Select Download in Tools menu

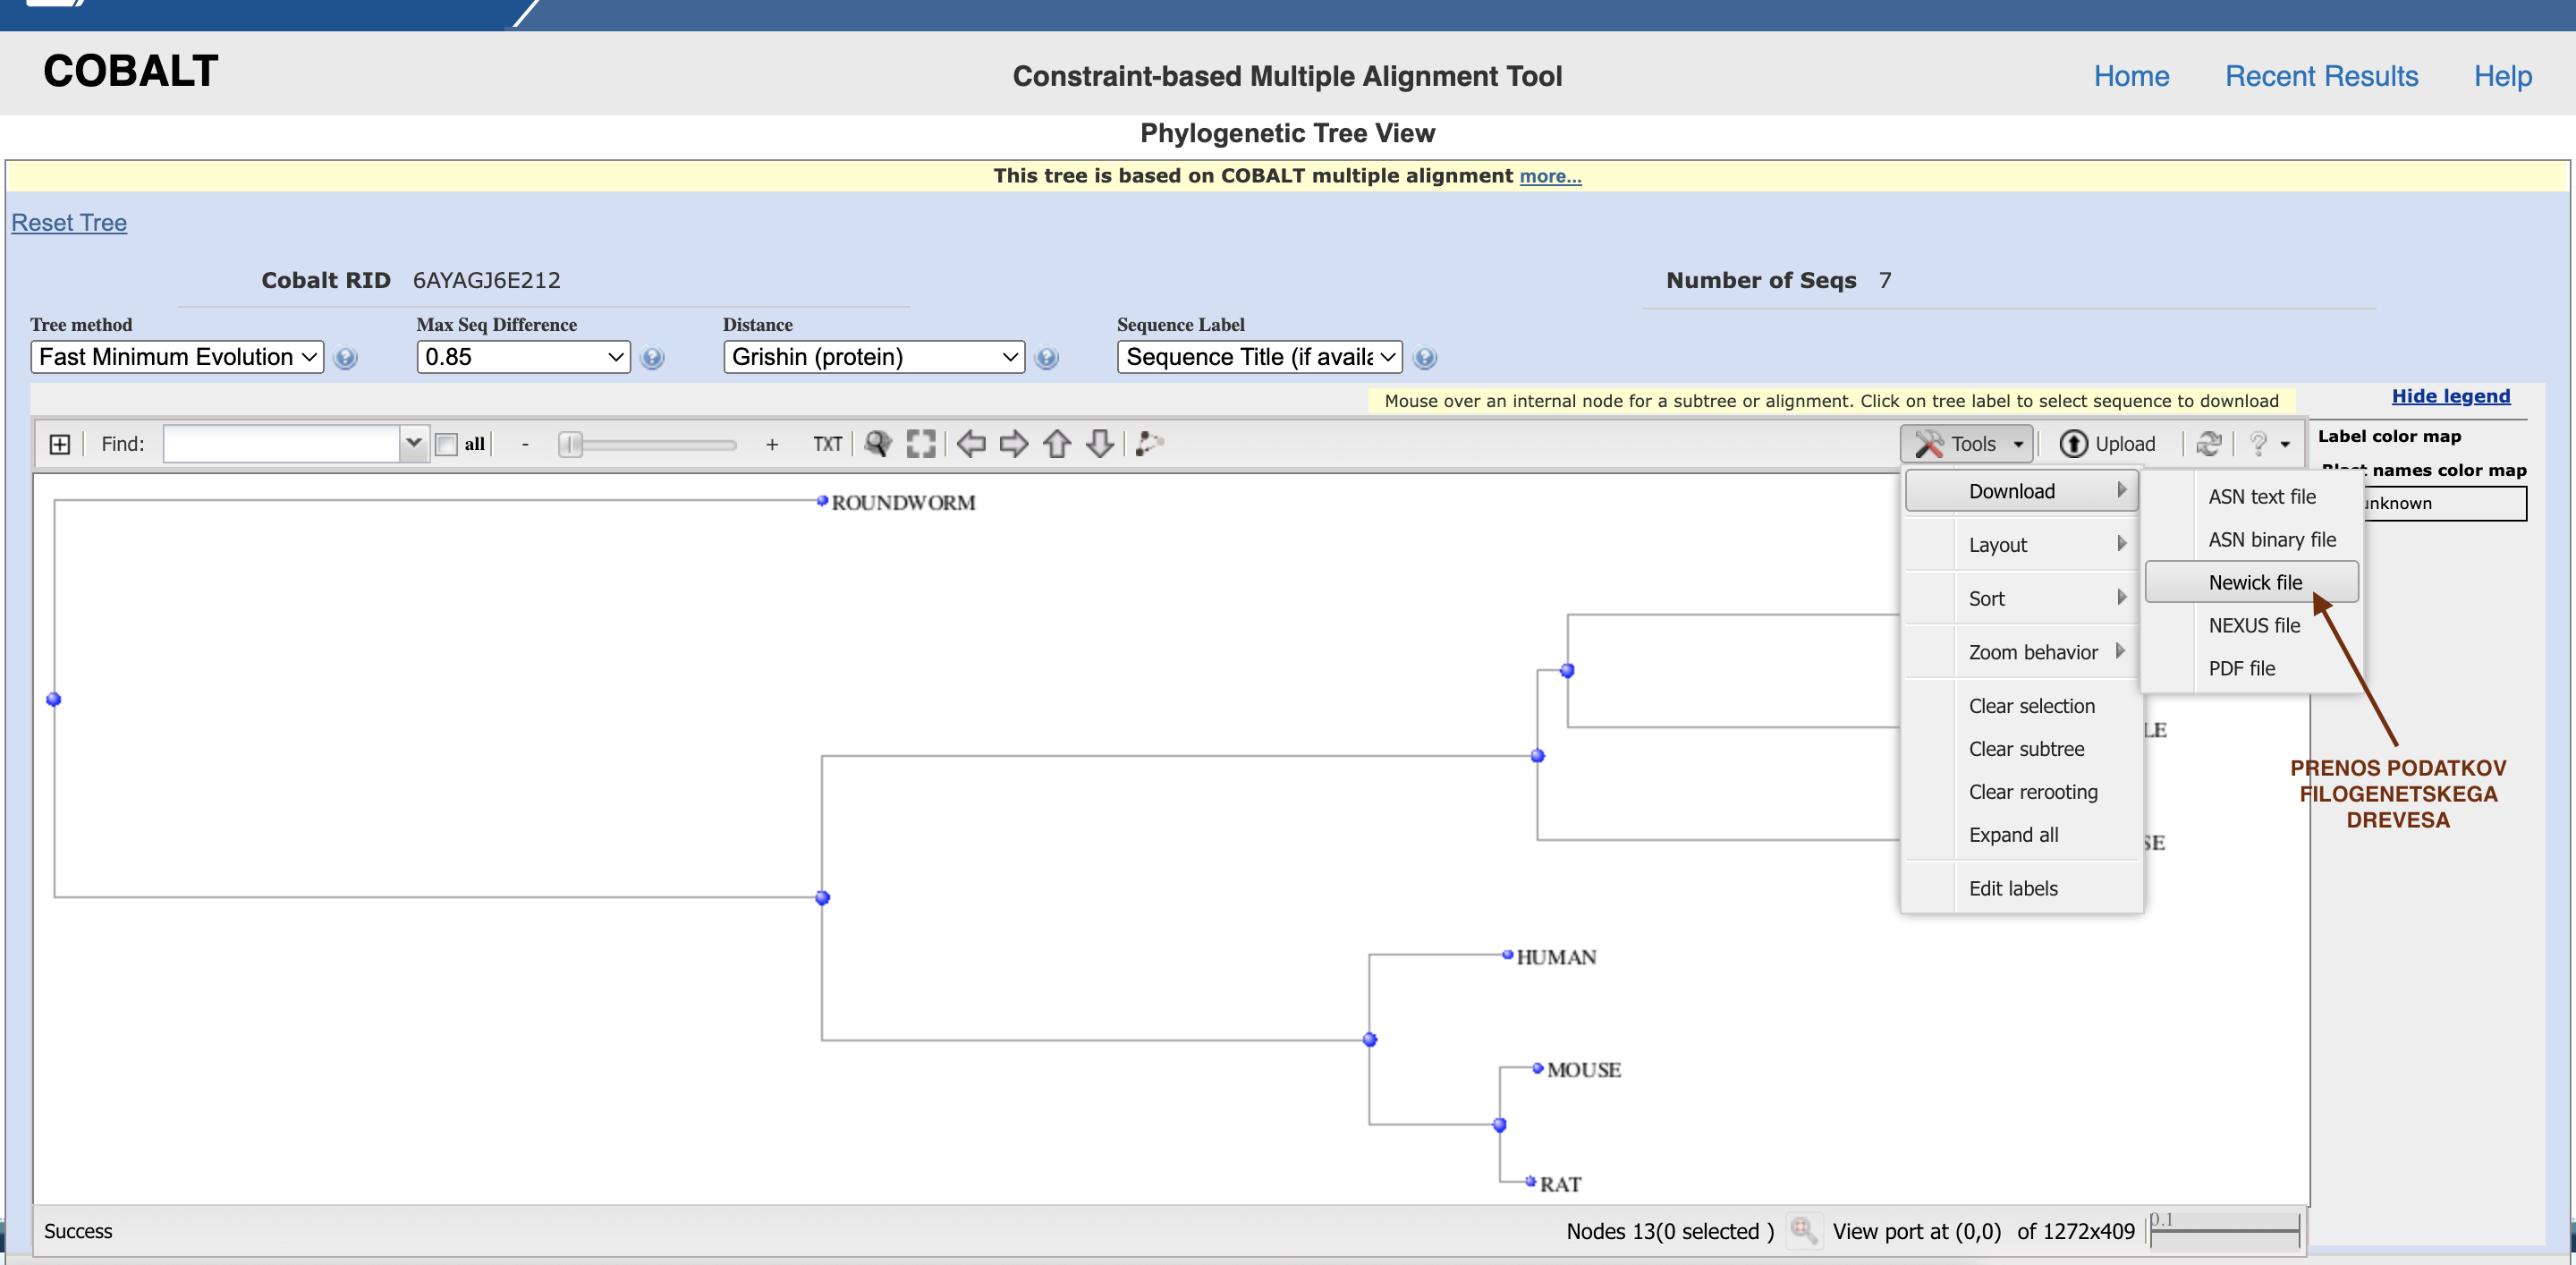[x=2021, y=491]
